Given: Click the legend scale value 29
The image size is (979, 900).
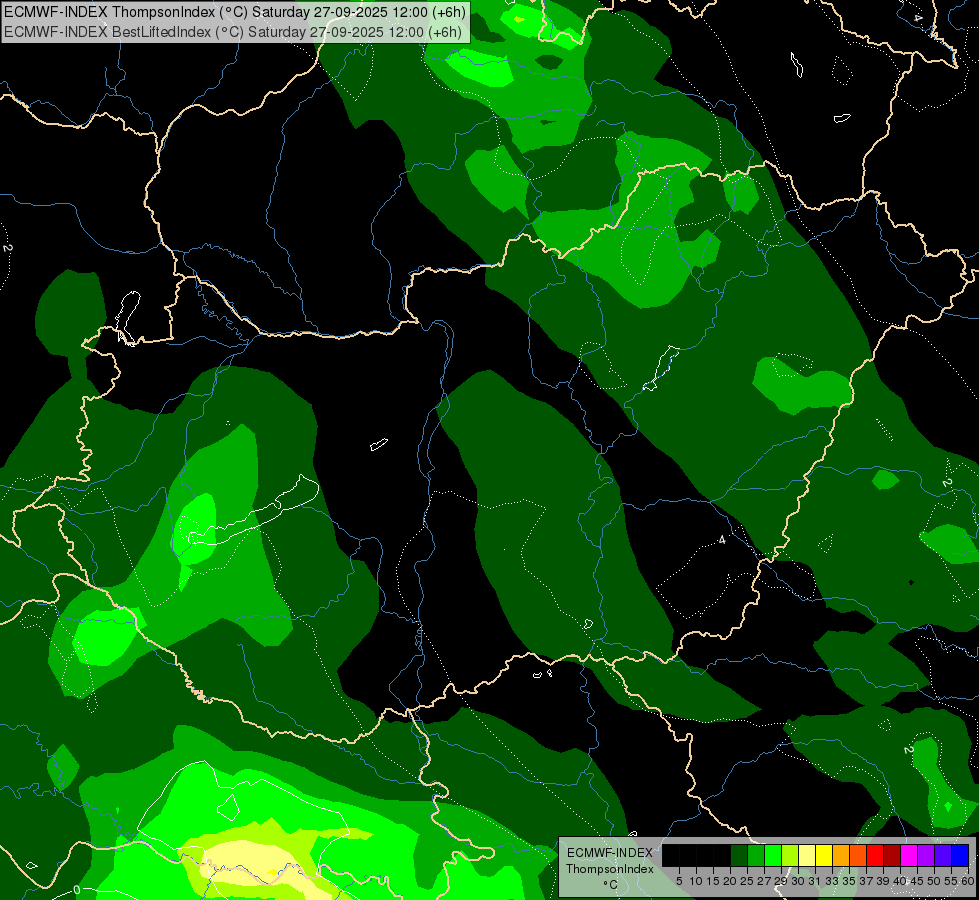Looking at the screenshot, I should [781, 881].
